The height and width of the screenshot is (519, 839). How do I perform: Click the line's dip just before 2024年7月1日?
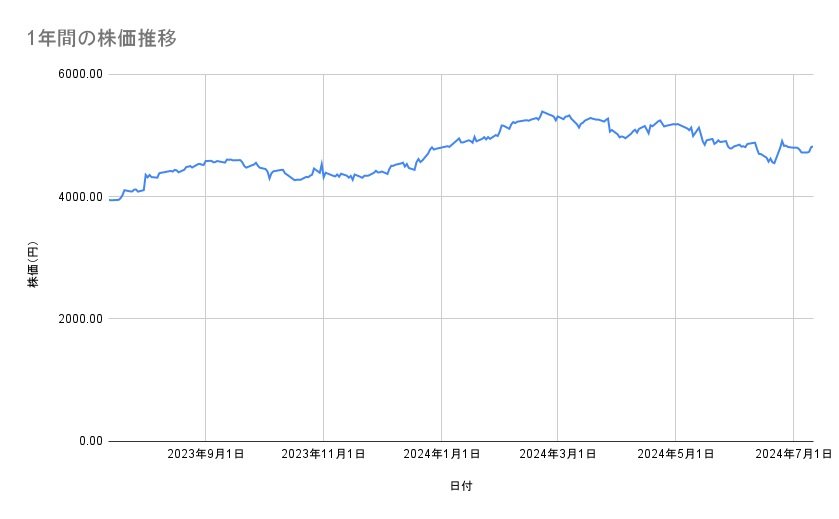772,163
